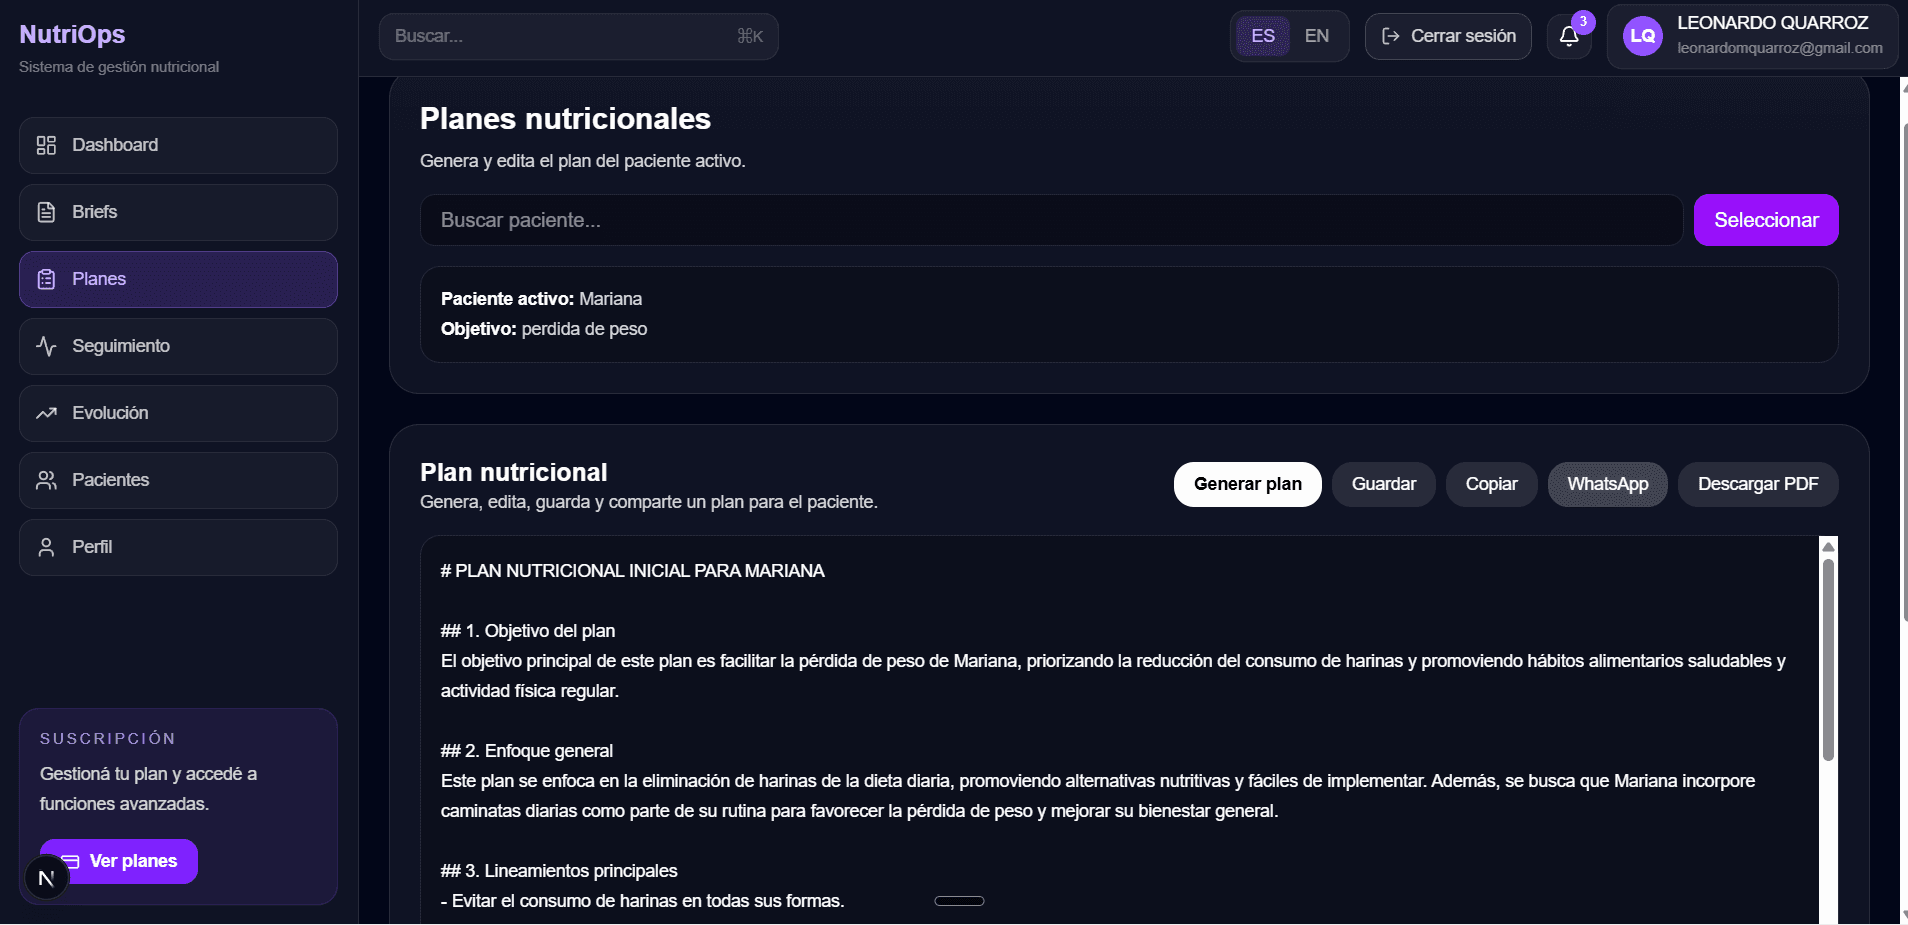Screen dimensions: 1908x925
Task: Open notifications bell icon
Action: tap(1569, 37)
